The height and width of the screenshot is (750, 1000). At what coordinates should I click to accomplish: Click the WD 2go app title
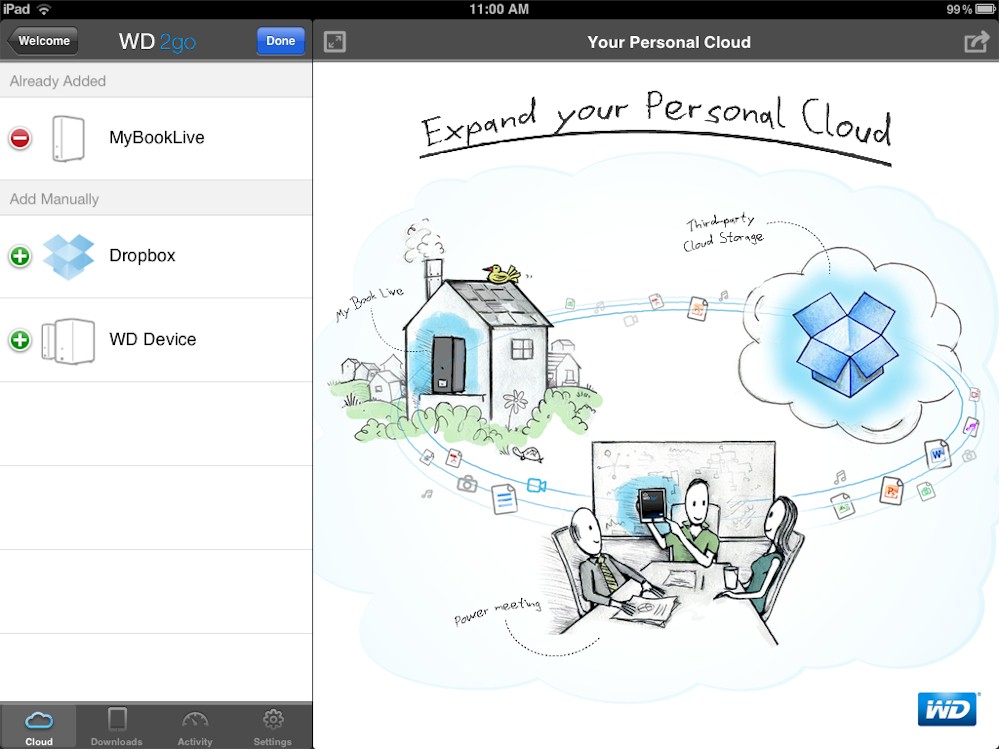click(x=158, y=41)
